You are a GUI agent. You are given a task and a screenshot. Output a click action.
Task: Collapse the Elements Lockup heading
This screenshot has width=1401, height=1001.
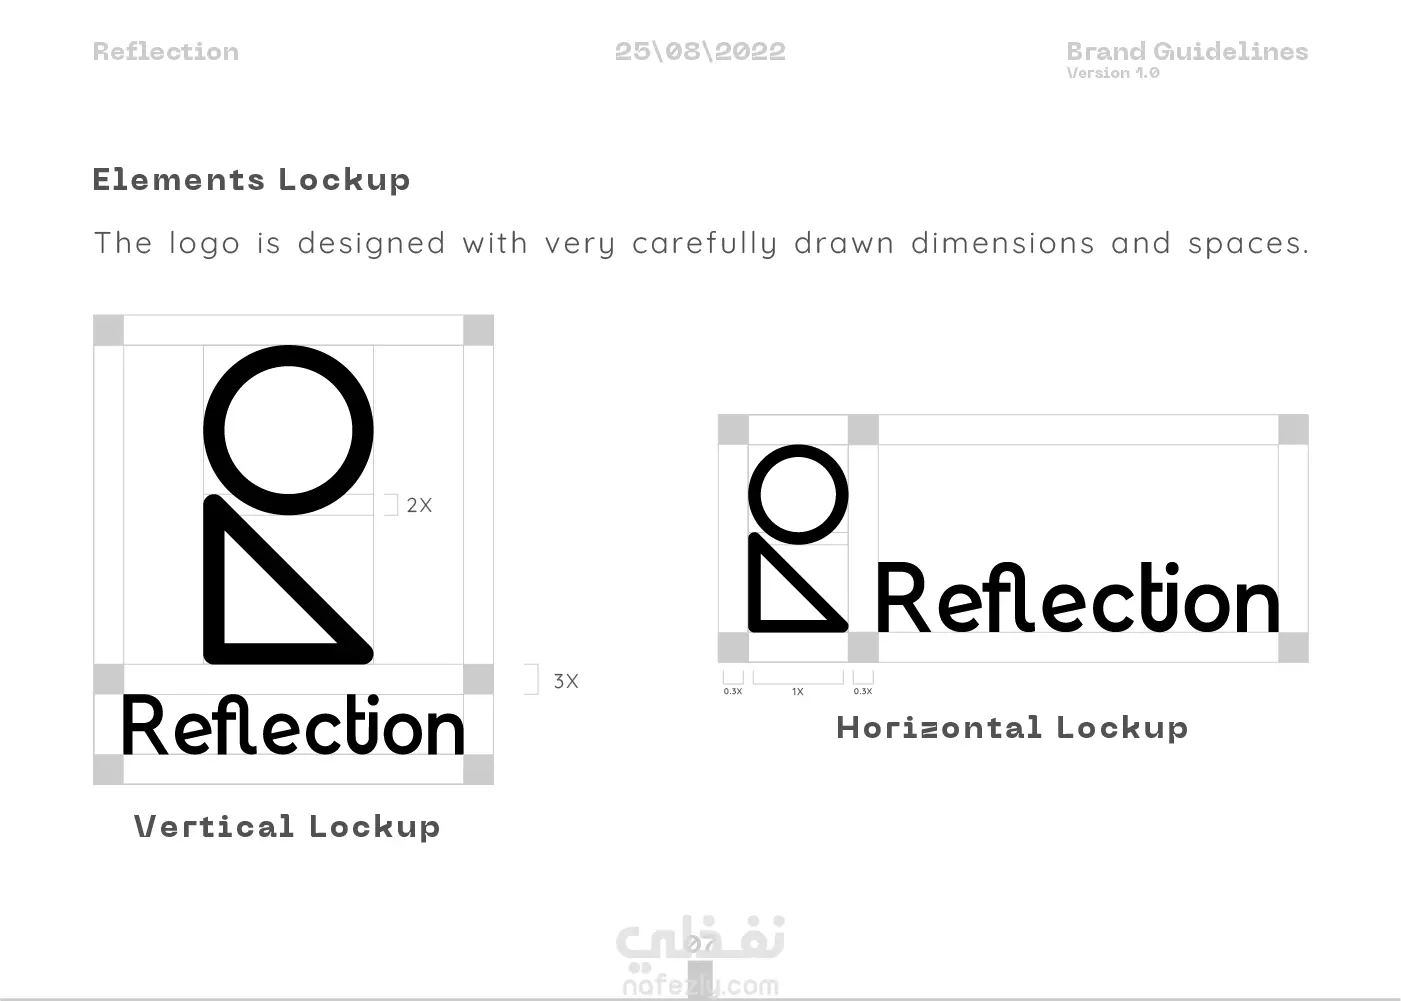252,180
